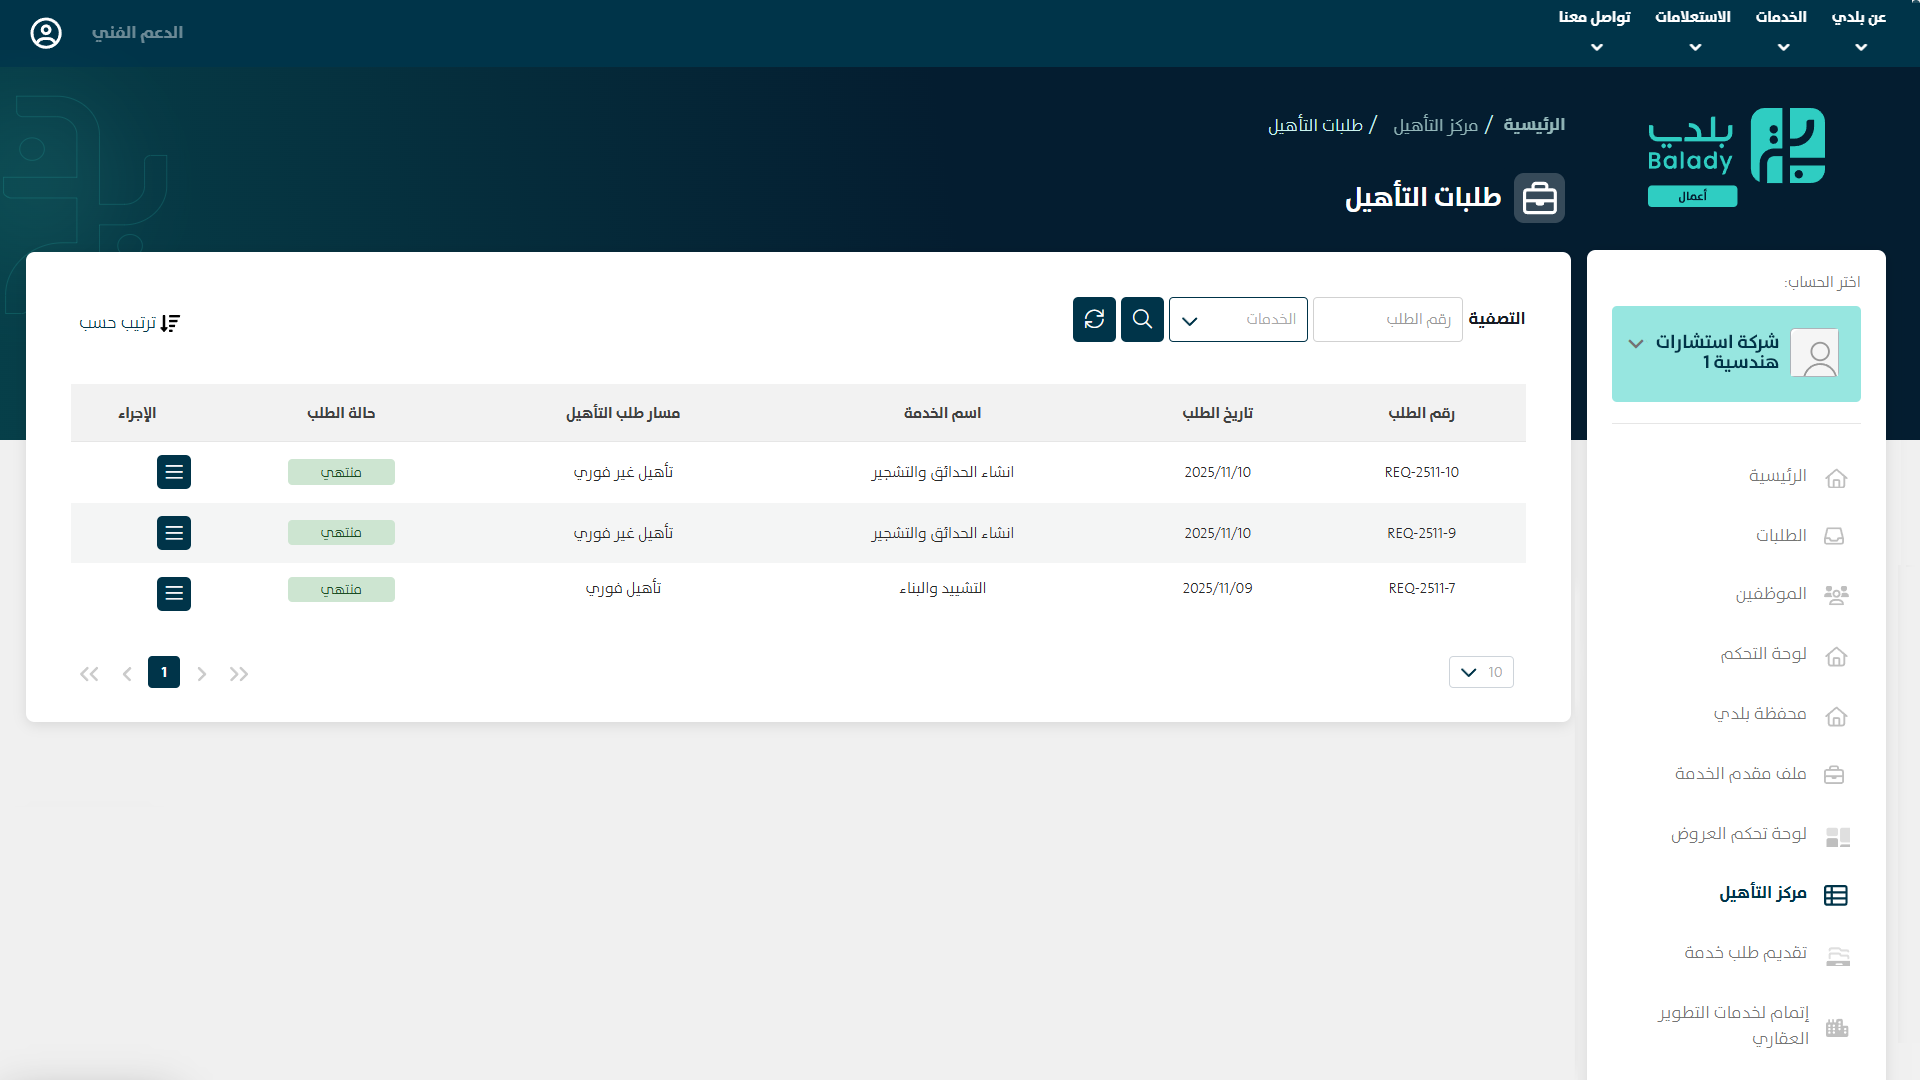
Task: Click الرئيسية breadcrumb link
Action: tap(1534, 125)
